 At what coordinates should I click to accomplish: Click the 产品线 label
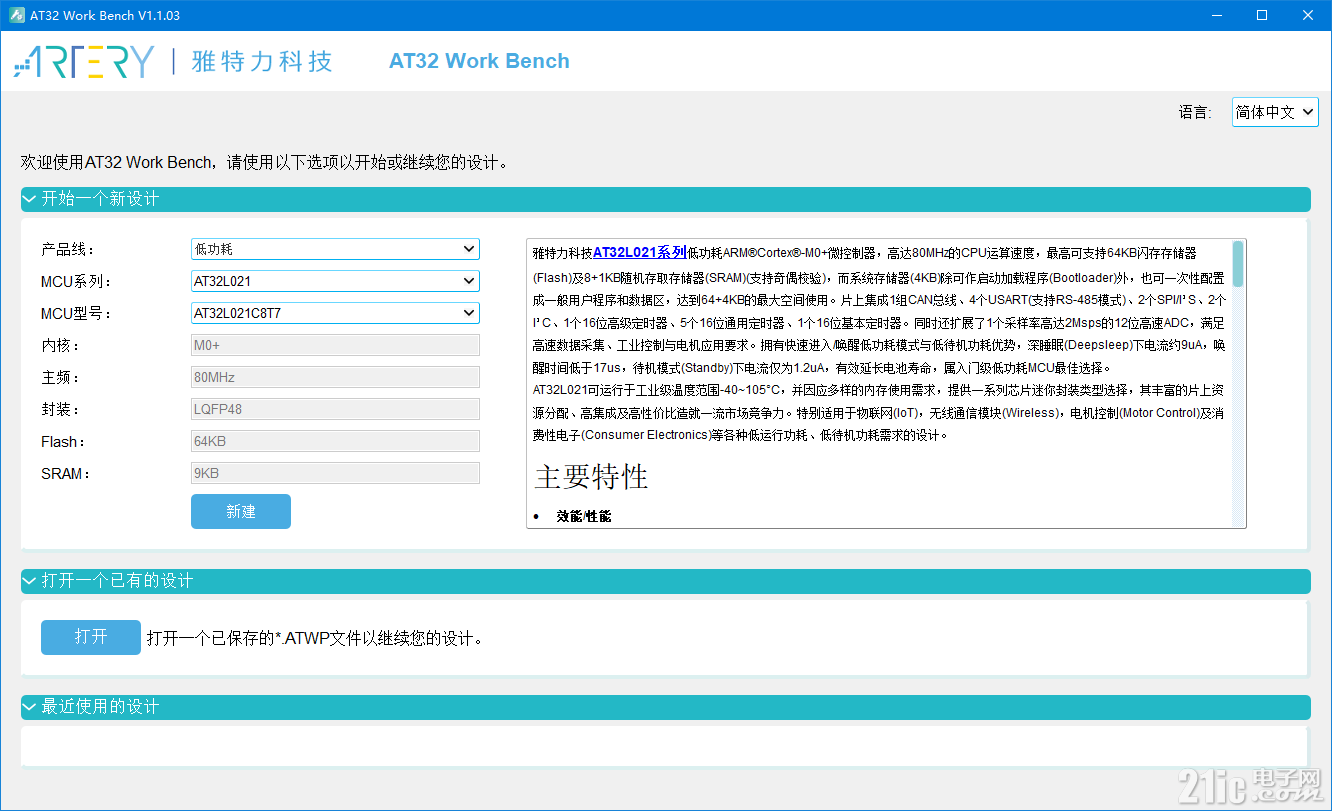[x=67, y=249]
